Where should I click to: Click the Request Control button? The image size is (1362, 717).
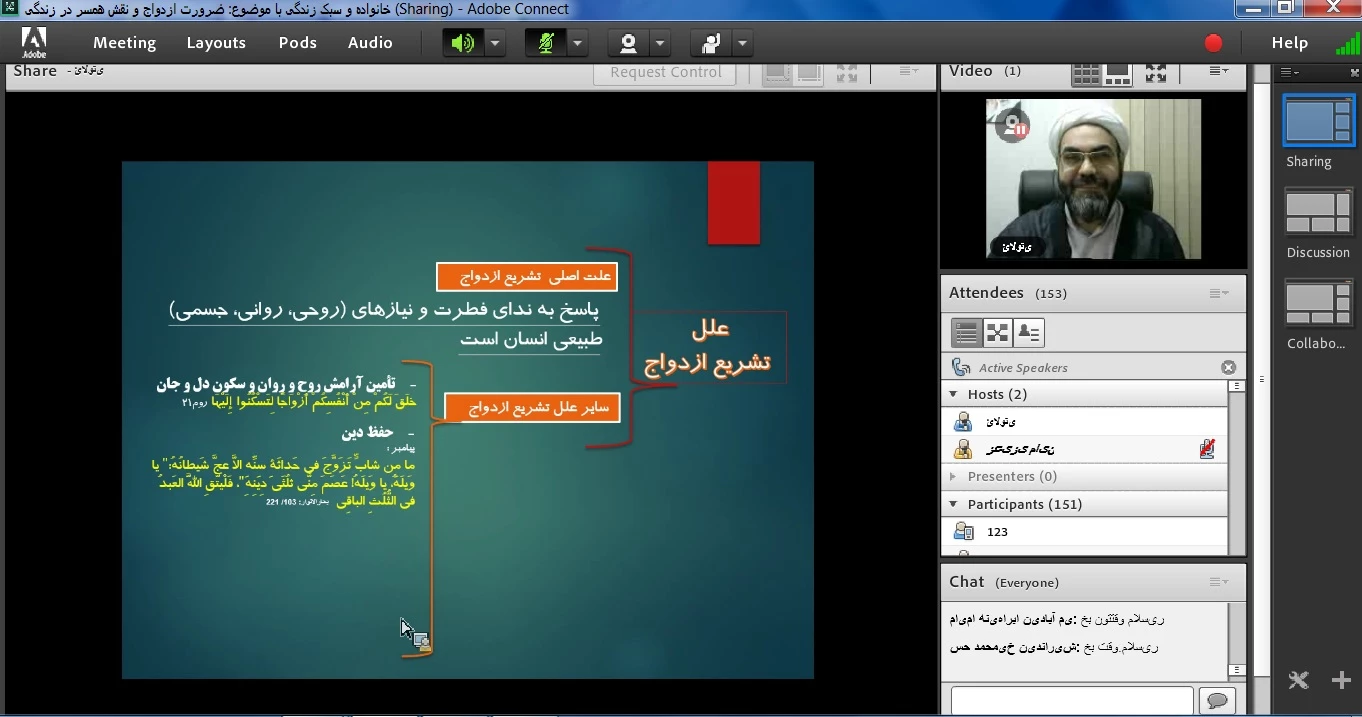(665, 72)
